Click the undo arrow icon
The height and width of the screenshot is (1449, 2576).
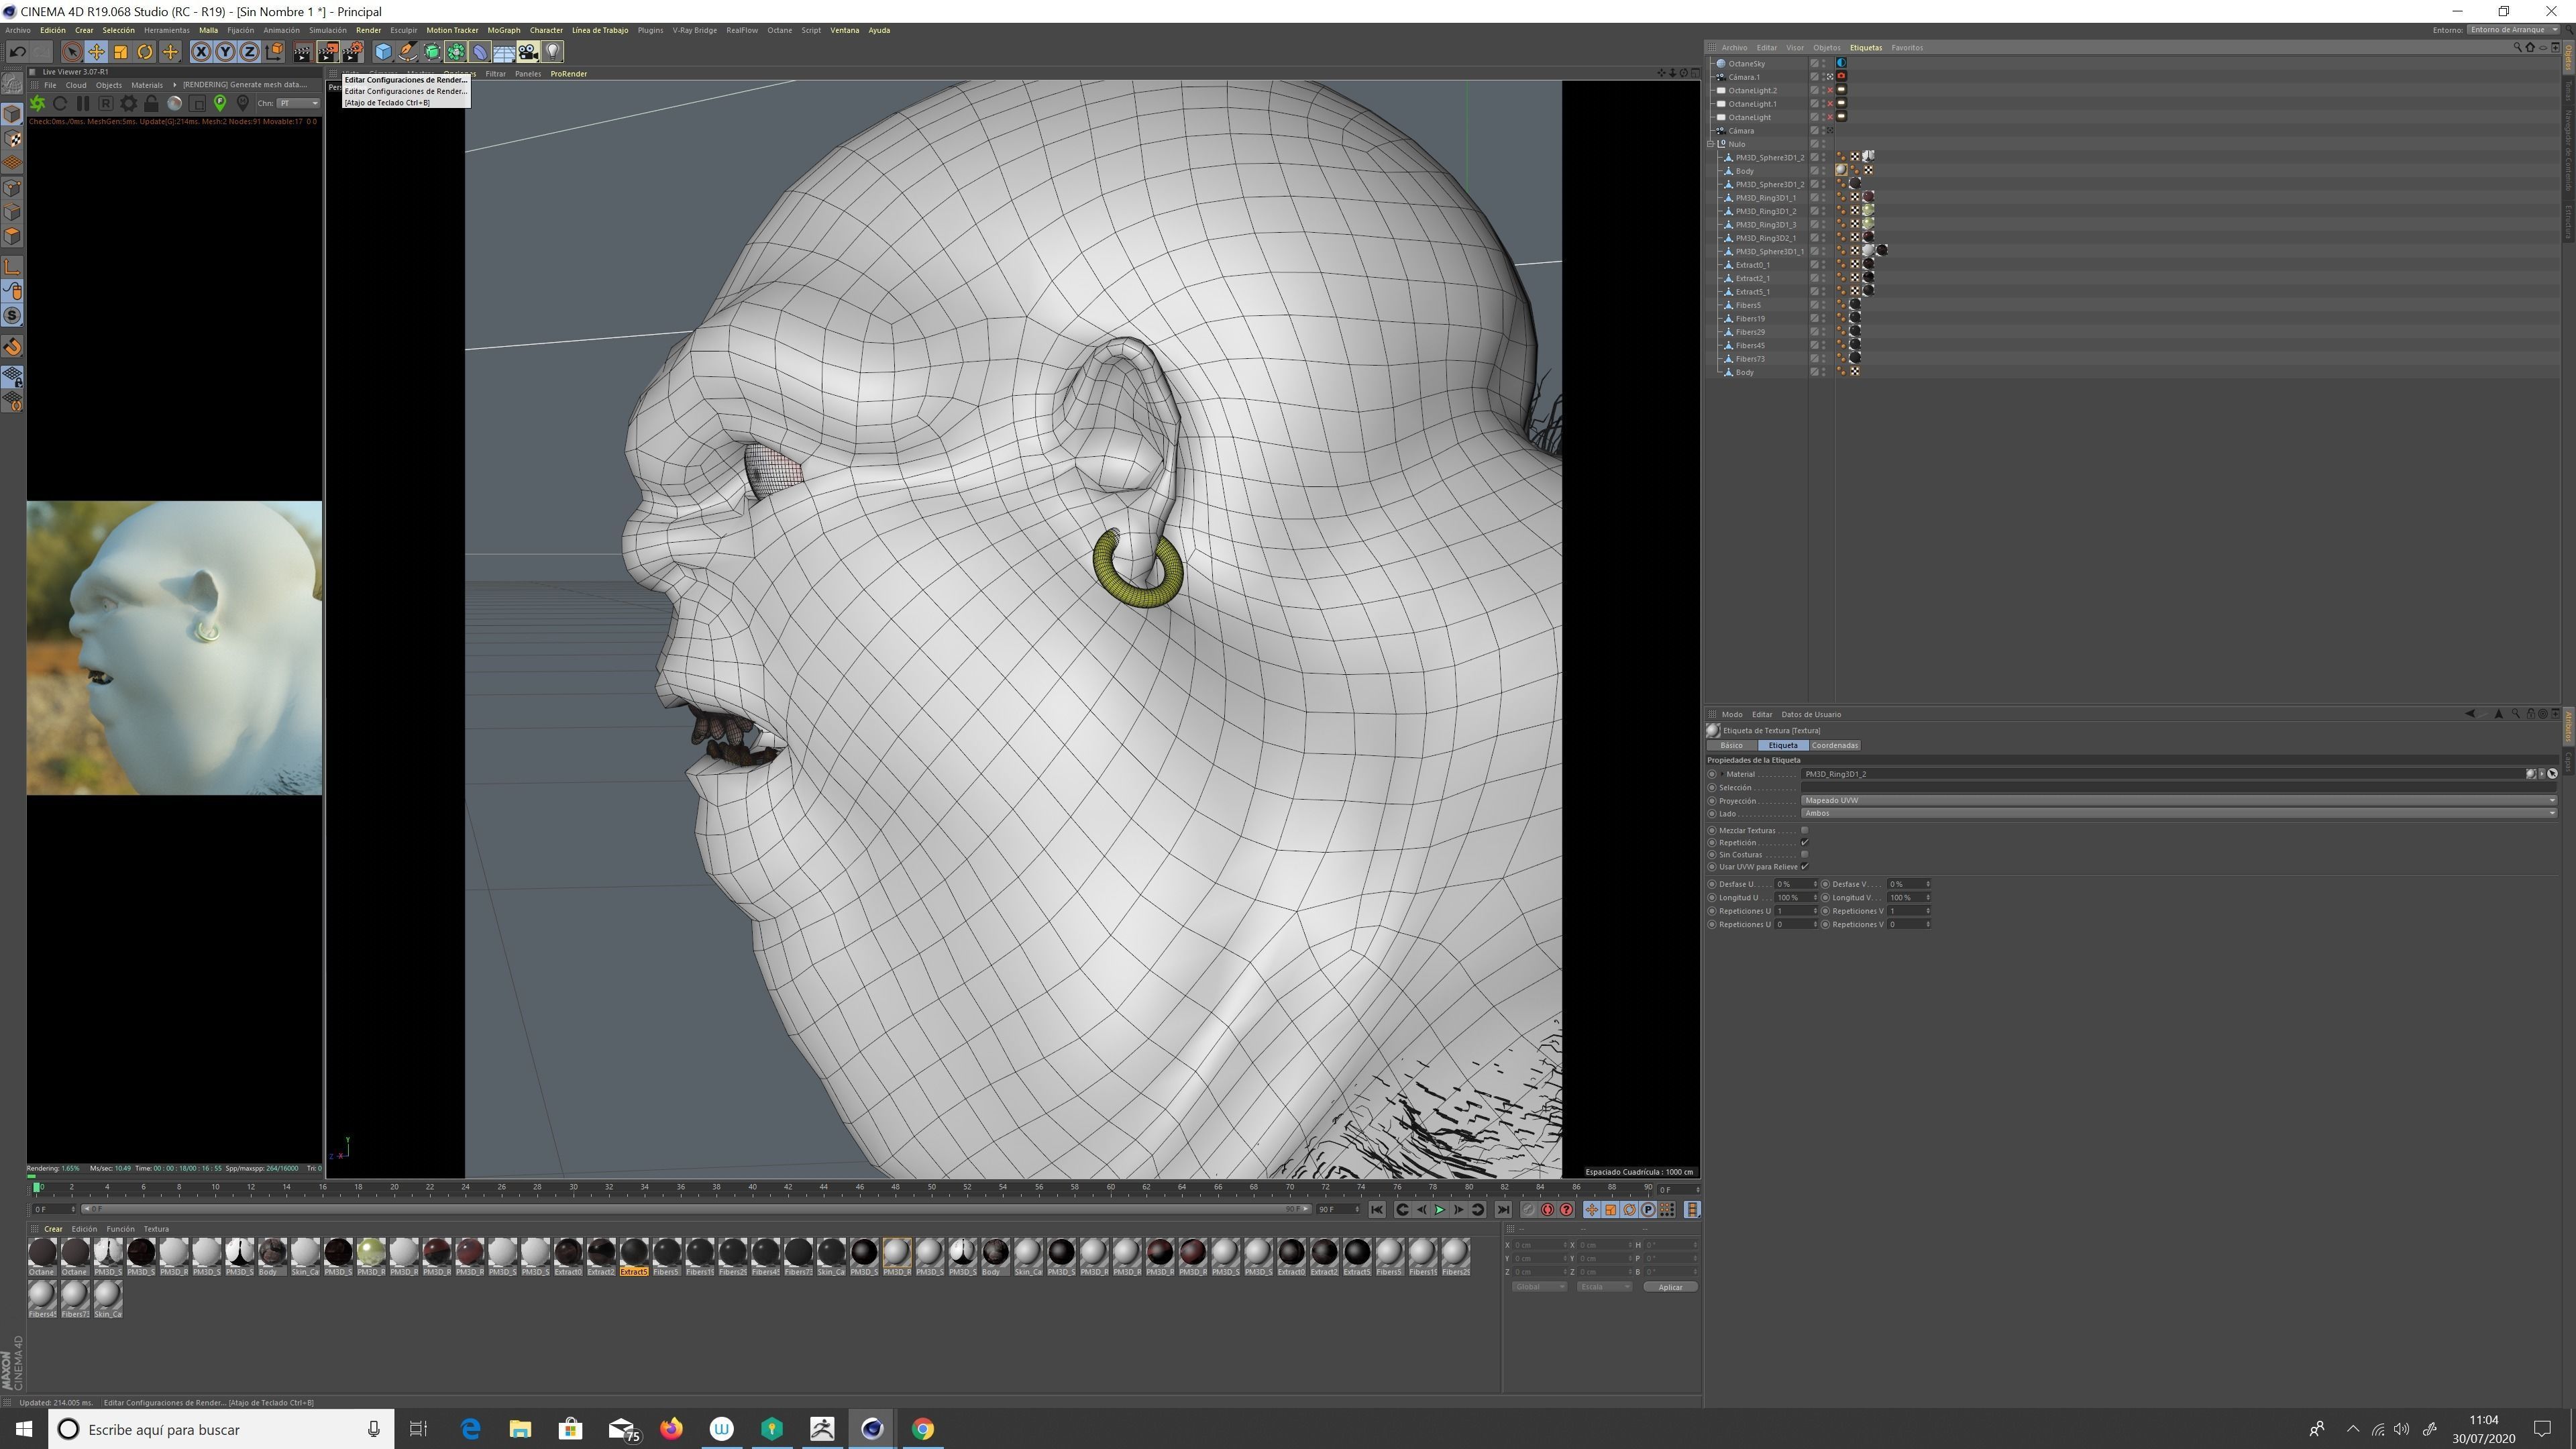pyautogui.click(x=17, y=52)
